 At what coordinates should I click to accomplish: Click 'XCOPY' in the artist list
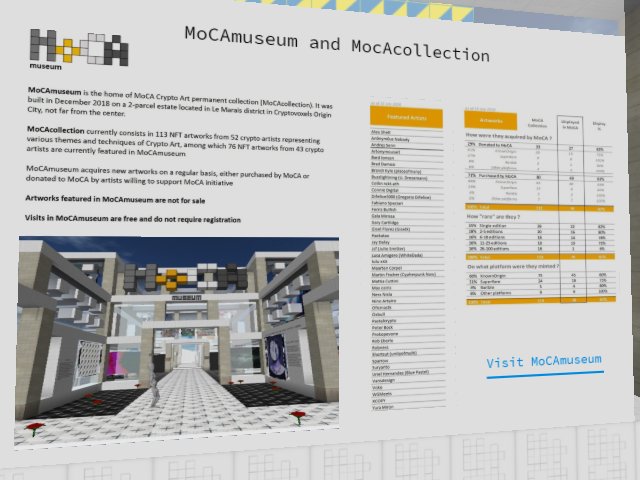(379, 401)
